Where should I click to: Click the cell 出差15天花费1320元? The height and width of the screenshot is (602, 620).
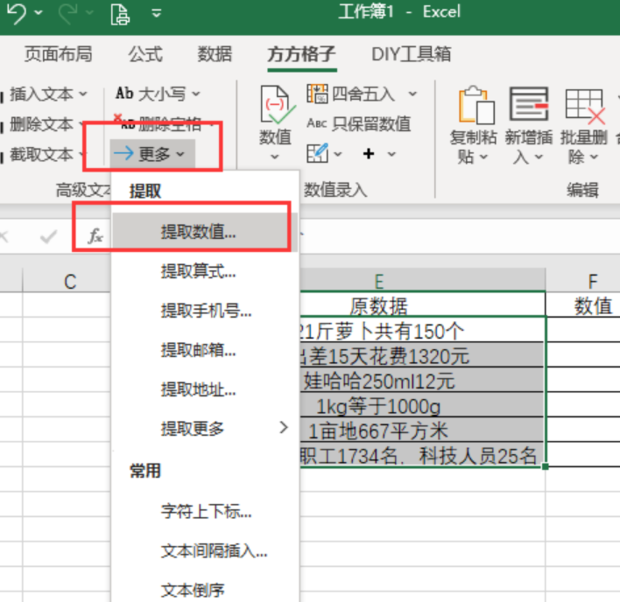coord(422,356)
